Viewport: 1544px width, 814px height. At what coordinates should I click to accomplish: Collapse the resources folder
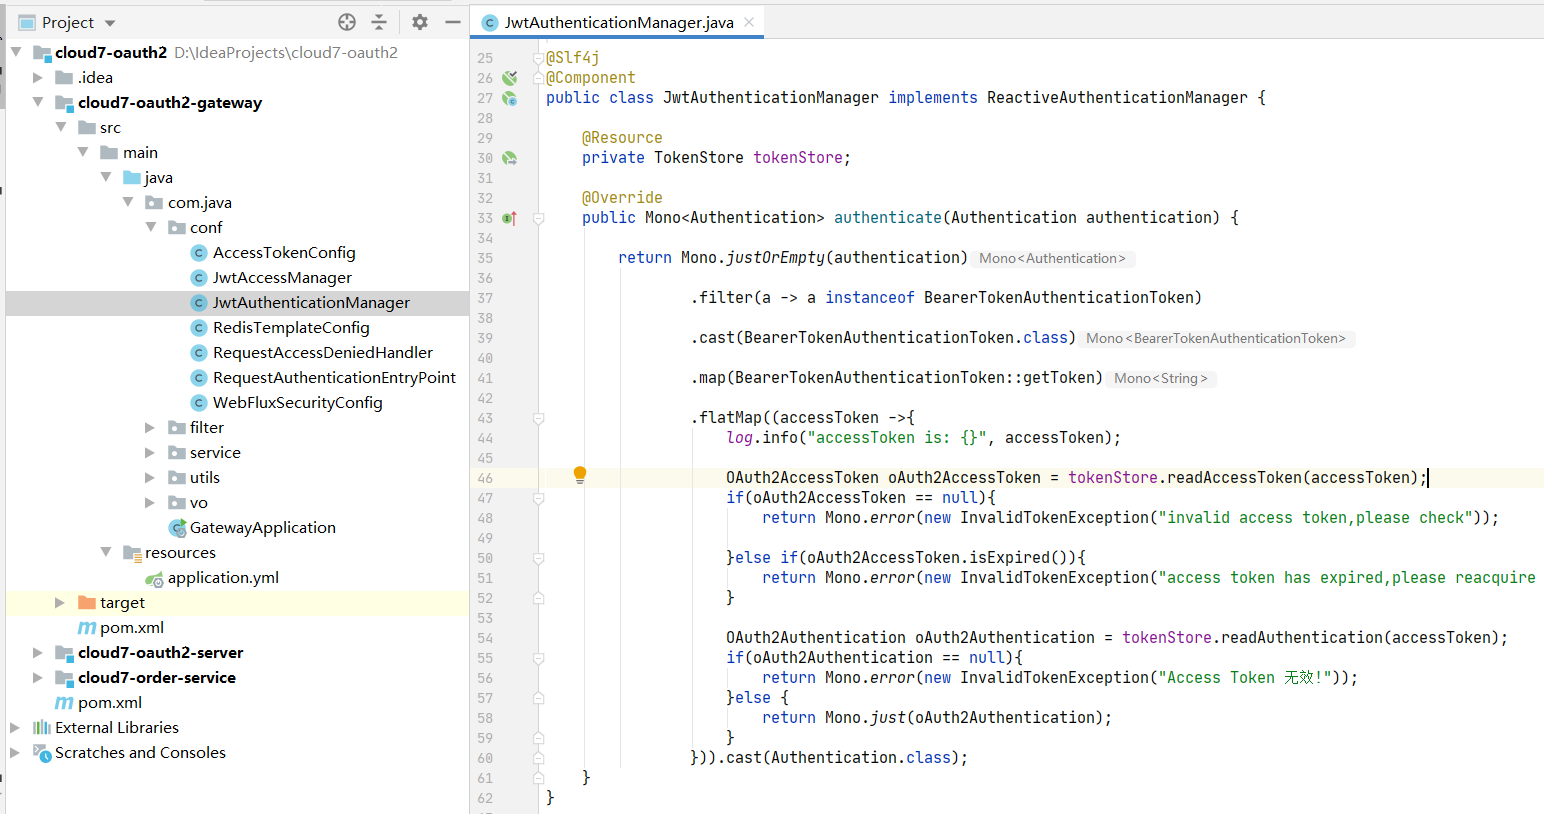pyautogui.click(x=106, y=552)
